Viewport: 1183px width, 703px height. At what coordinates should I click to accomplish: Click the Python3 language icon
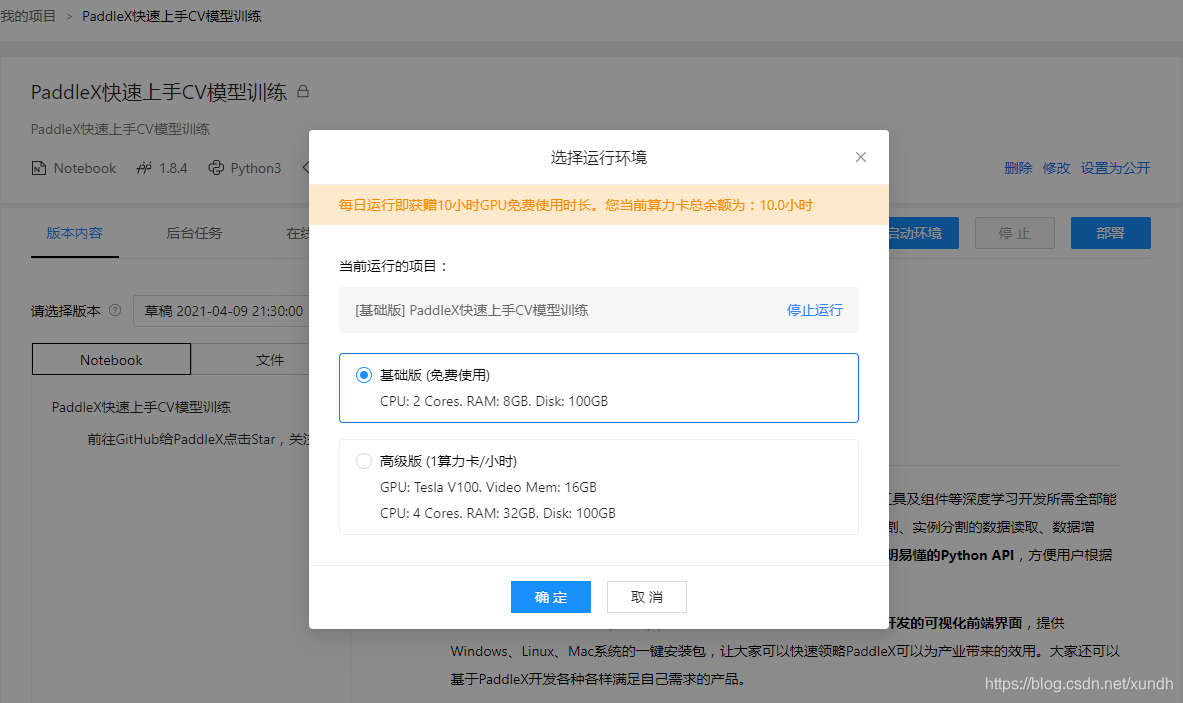(x=216, y=167)
